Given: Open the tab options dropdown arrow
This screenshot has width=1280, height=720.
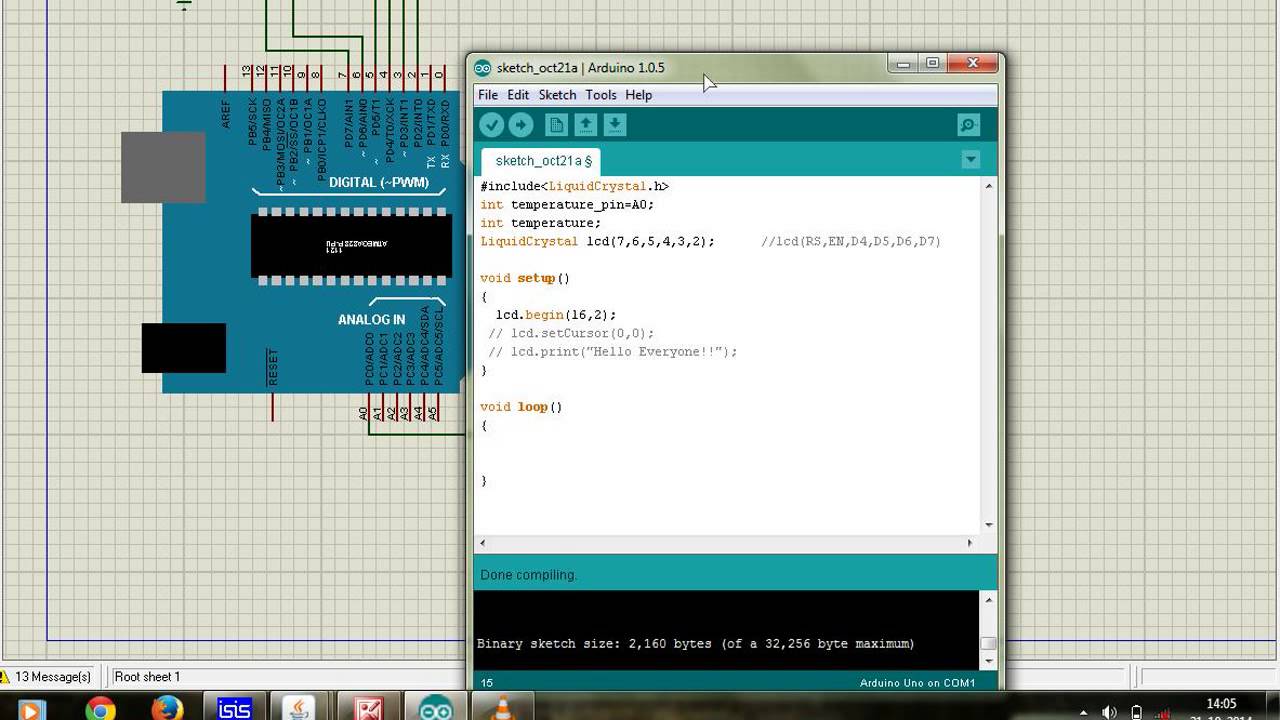Looking at the screenshot, I should click(970, 160).
